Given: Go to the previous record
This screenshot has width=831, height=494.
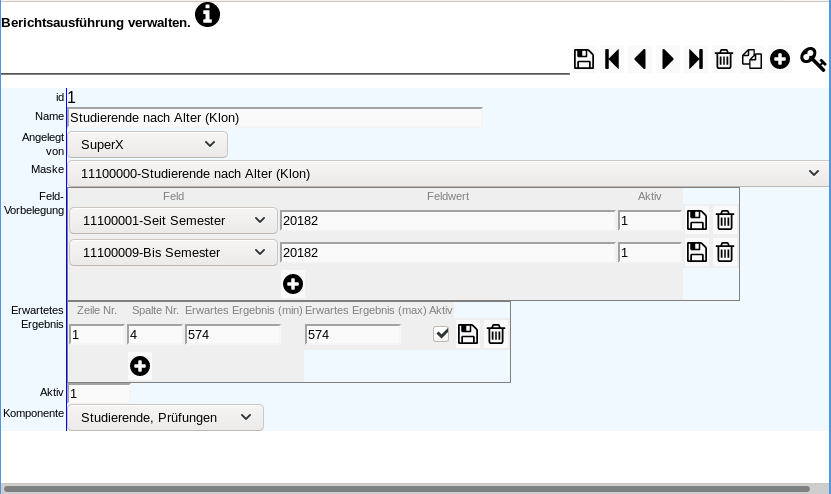Looking at the screenshot, I should pos(640,59).
